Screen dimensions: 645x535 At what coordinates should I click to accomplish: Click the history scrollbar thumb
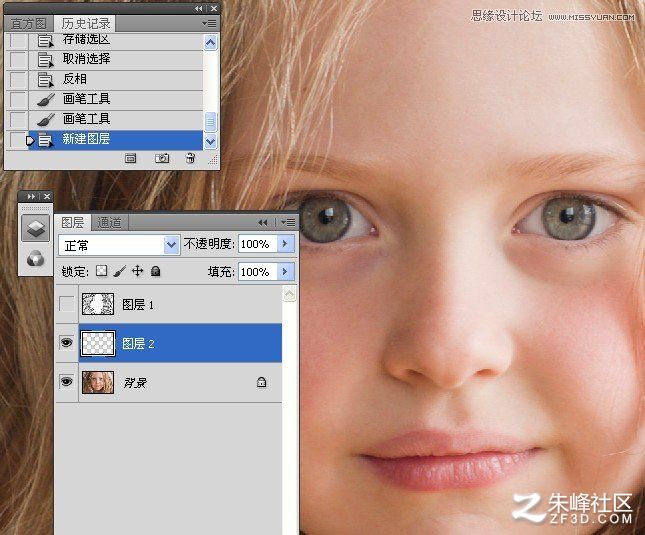point(210,122)
